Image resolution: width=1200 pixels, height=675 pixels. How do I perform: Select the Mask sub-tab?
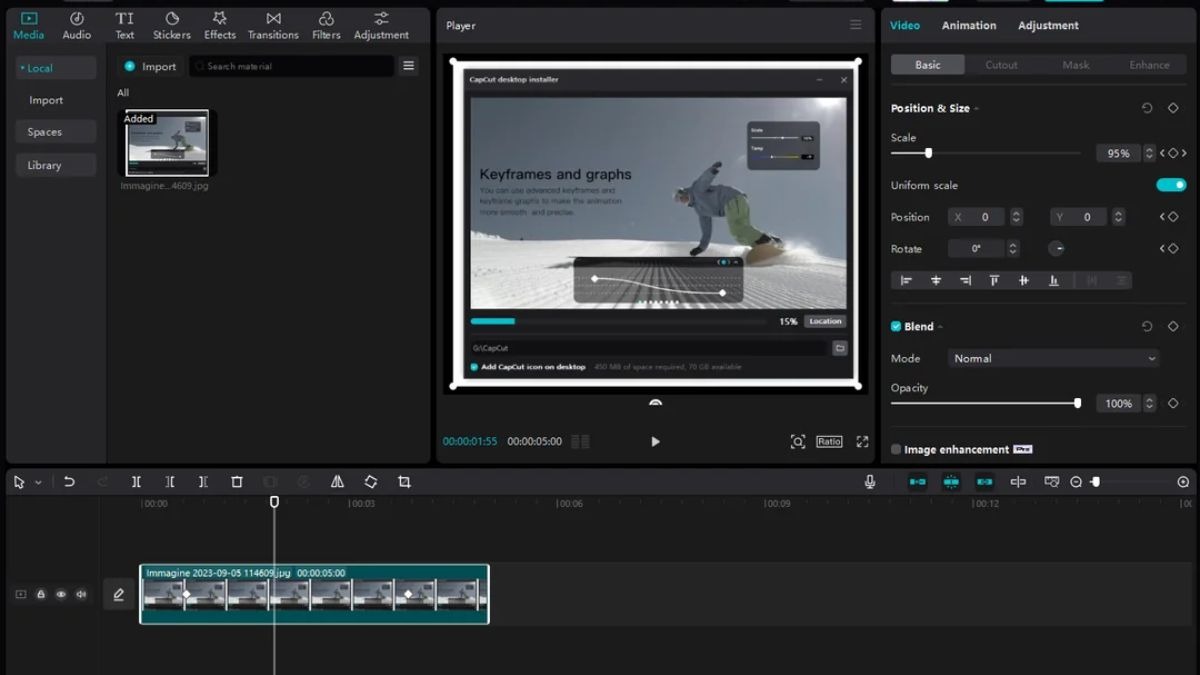coord(1076,65)
